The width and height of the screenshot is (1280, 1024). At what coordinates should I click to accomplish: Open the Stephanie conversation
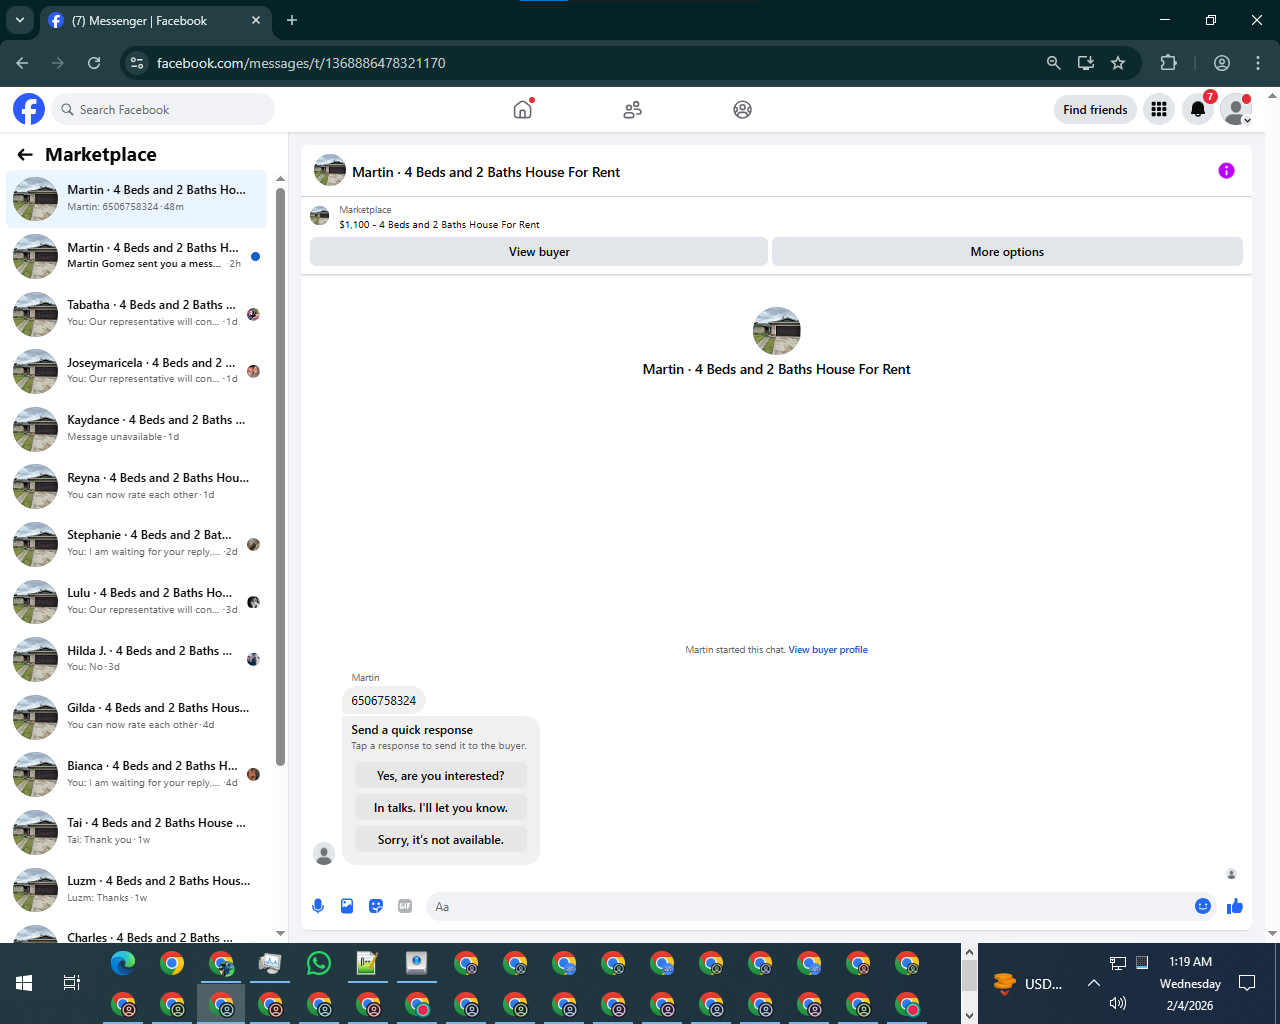(x=137, y=543)
